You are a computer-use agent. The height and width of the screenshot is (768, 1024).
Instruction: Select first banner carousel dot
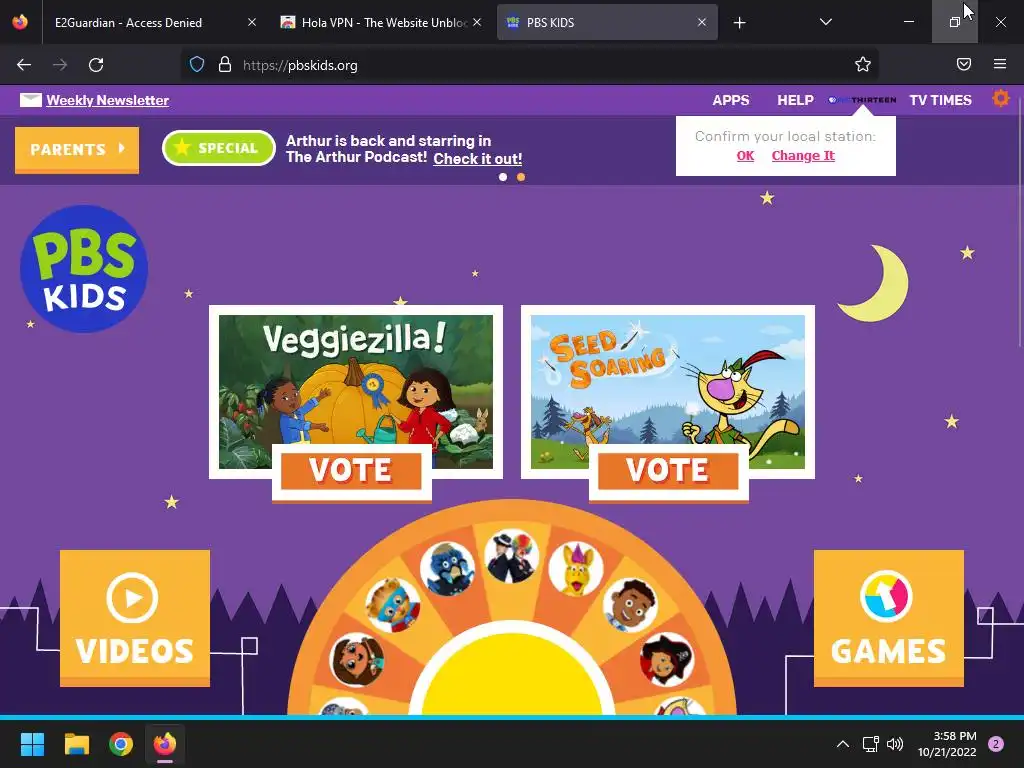[503, 177]
